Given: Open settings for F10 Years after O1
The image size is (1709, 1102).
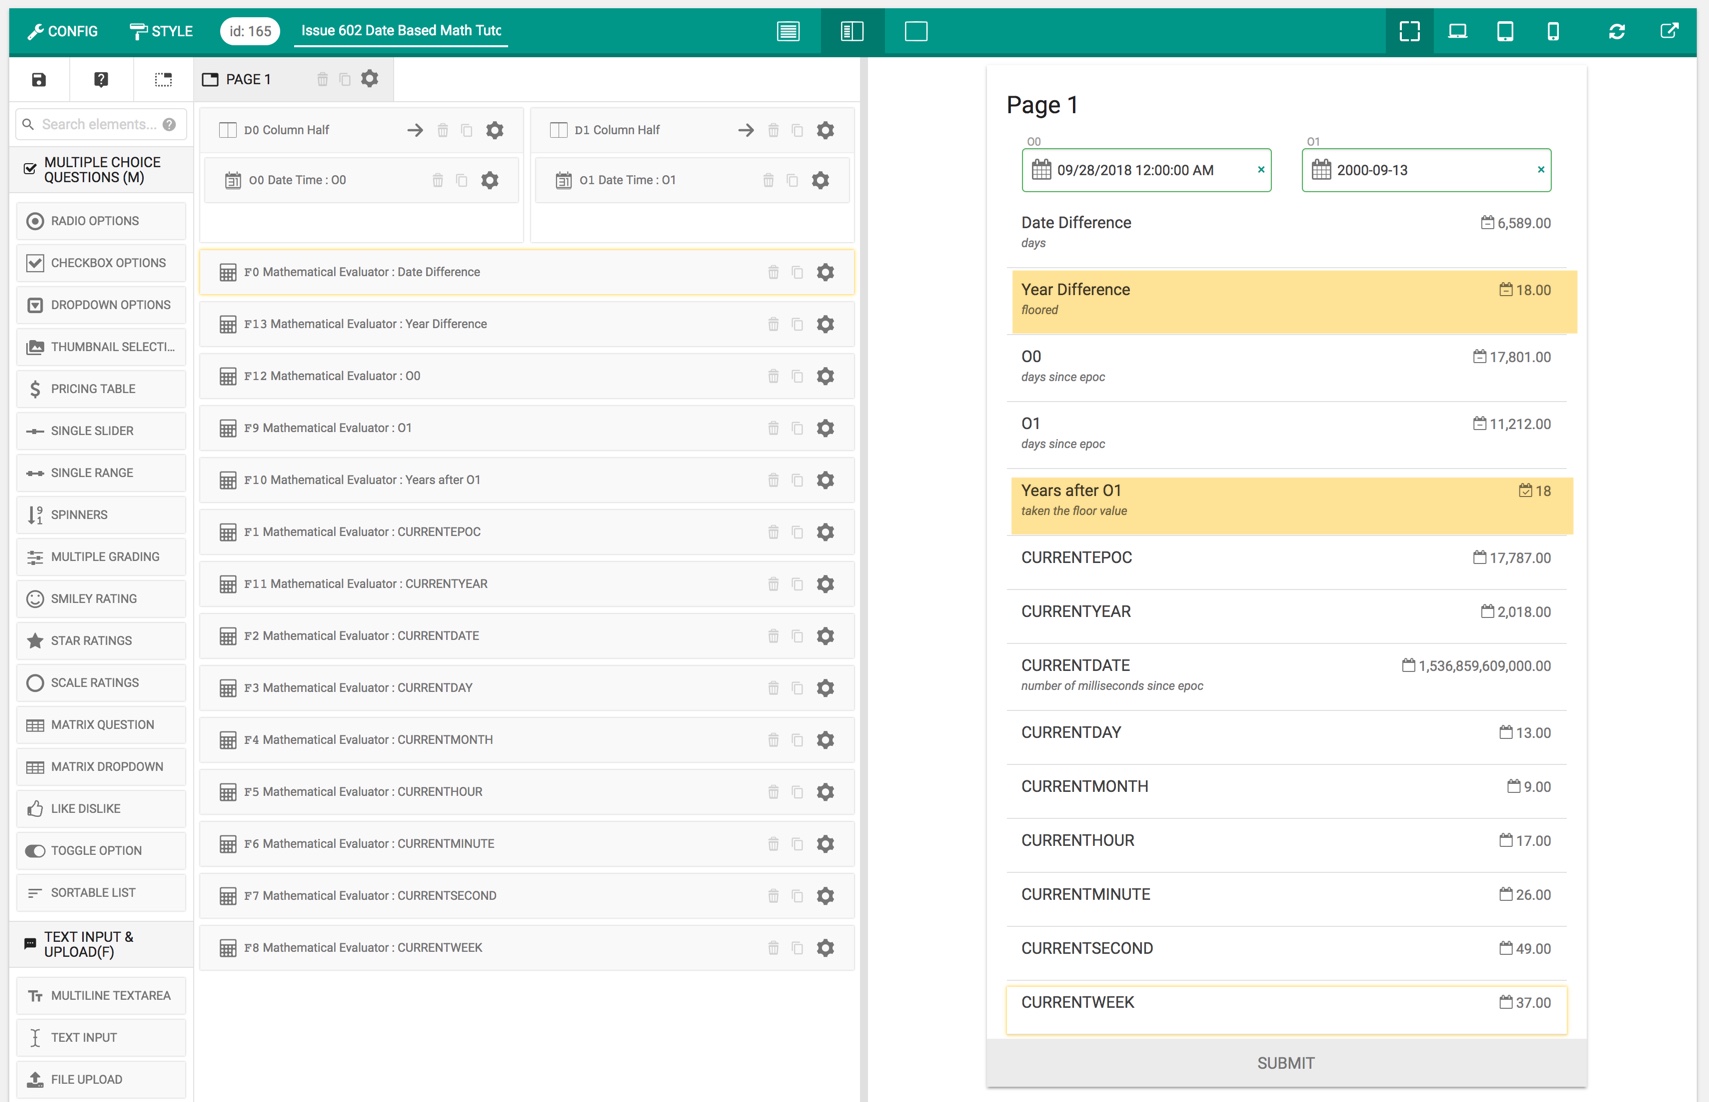Looking at the screenshot, I should pyautogui.click(x=826, y=480).
